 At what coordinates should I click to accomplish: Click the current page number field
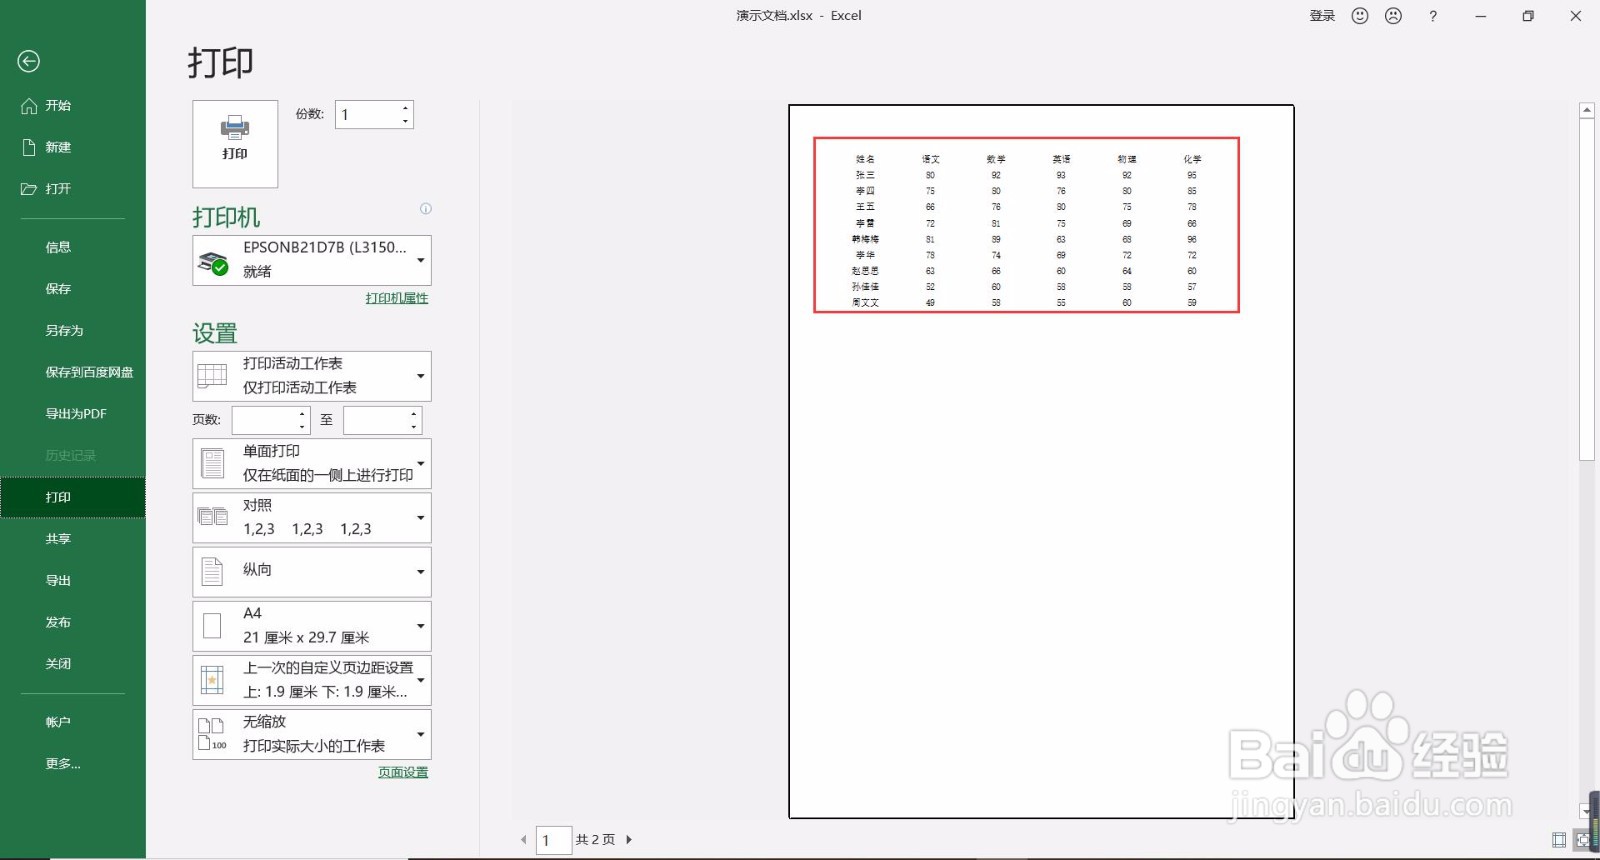(554, 840)
